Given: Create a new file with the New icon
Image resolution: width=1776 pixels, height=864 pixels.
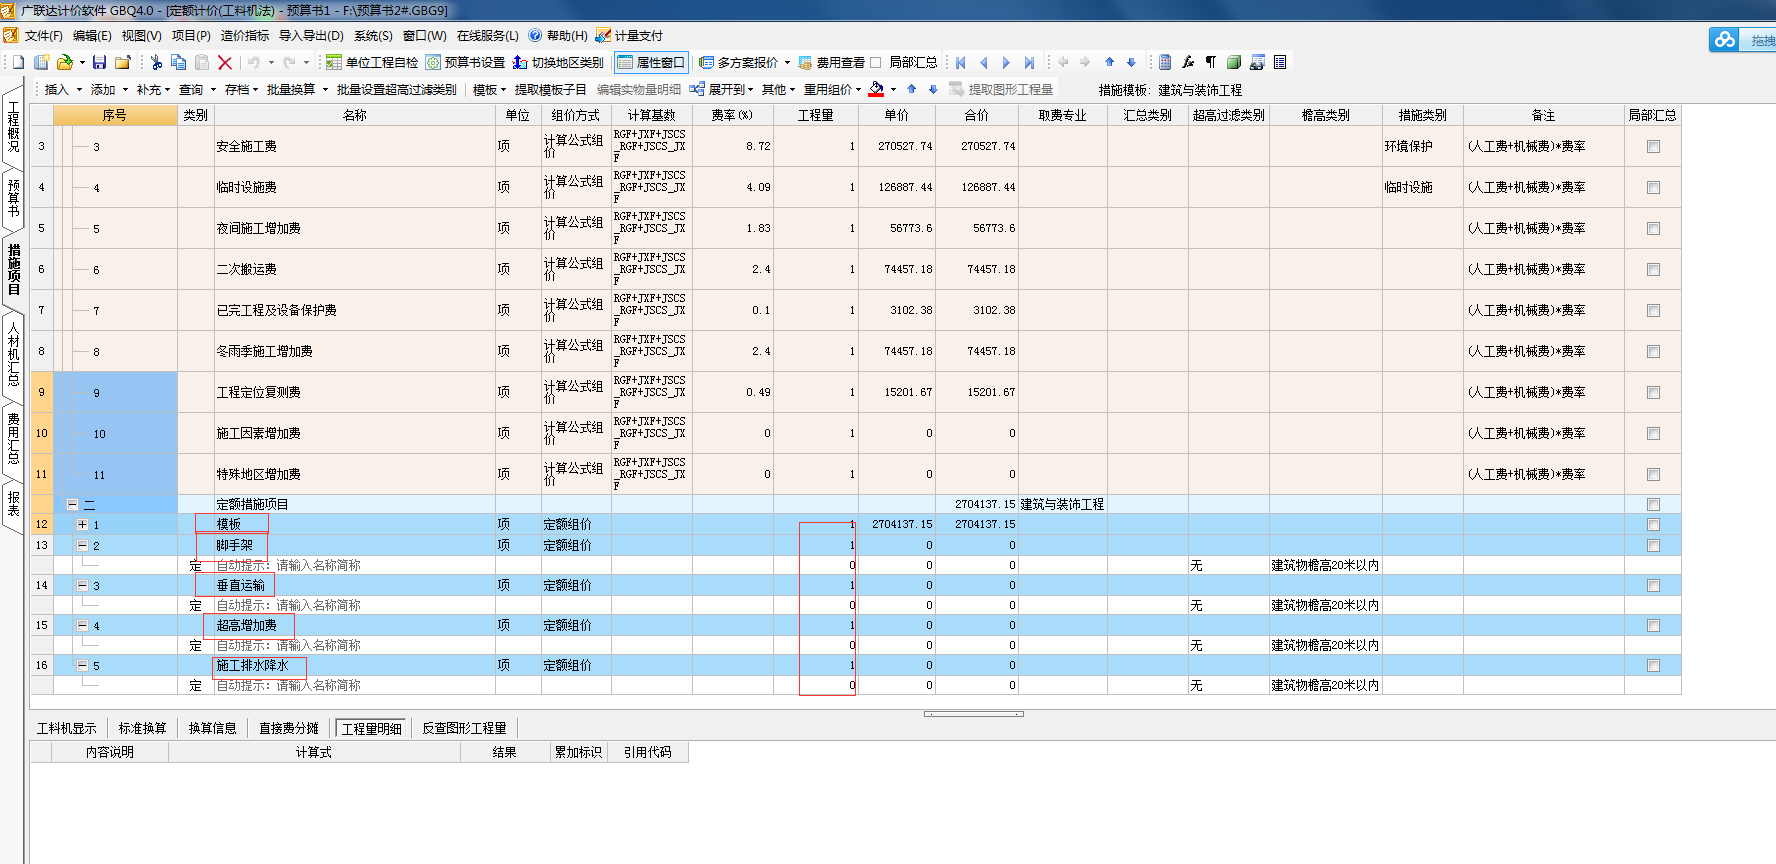Looking at the screenshot, I should pos(18,62).
